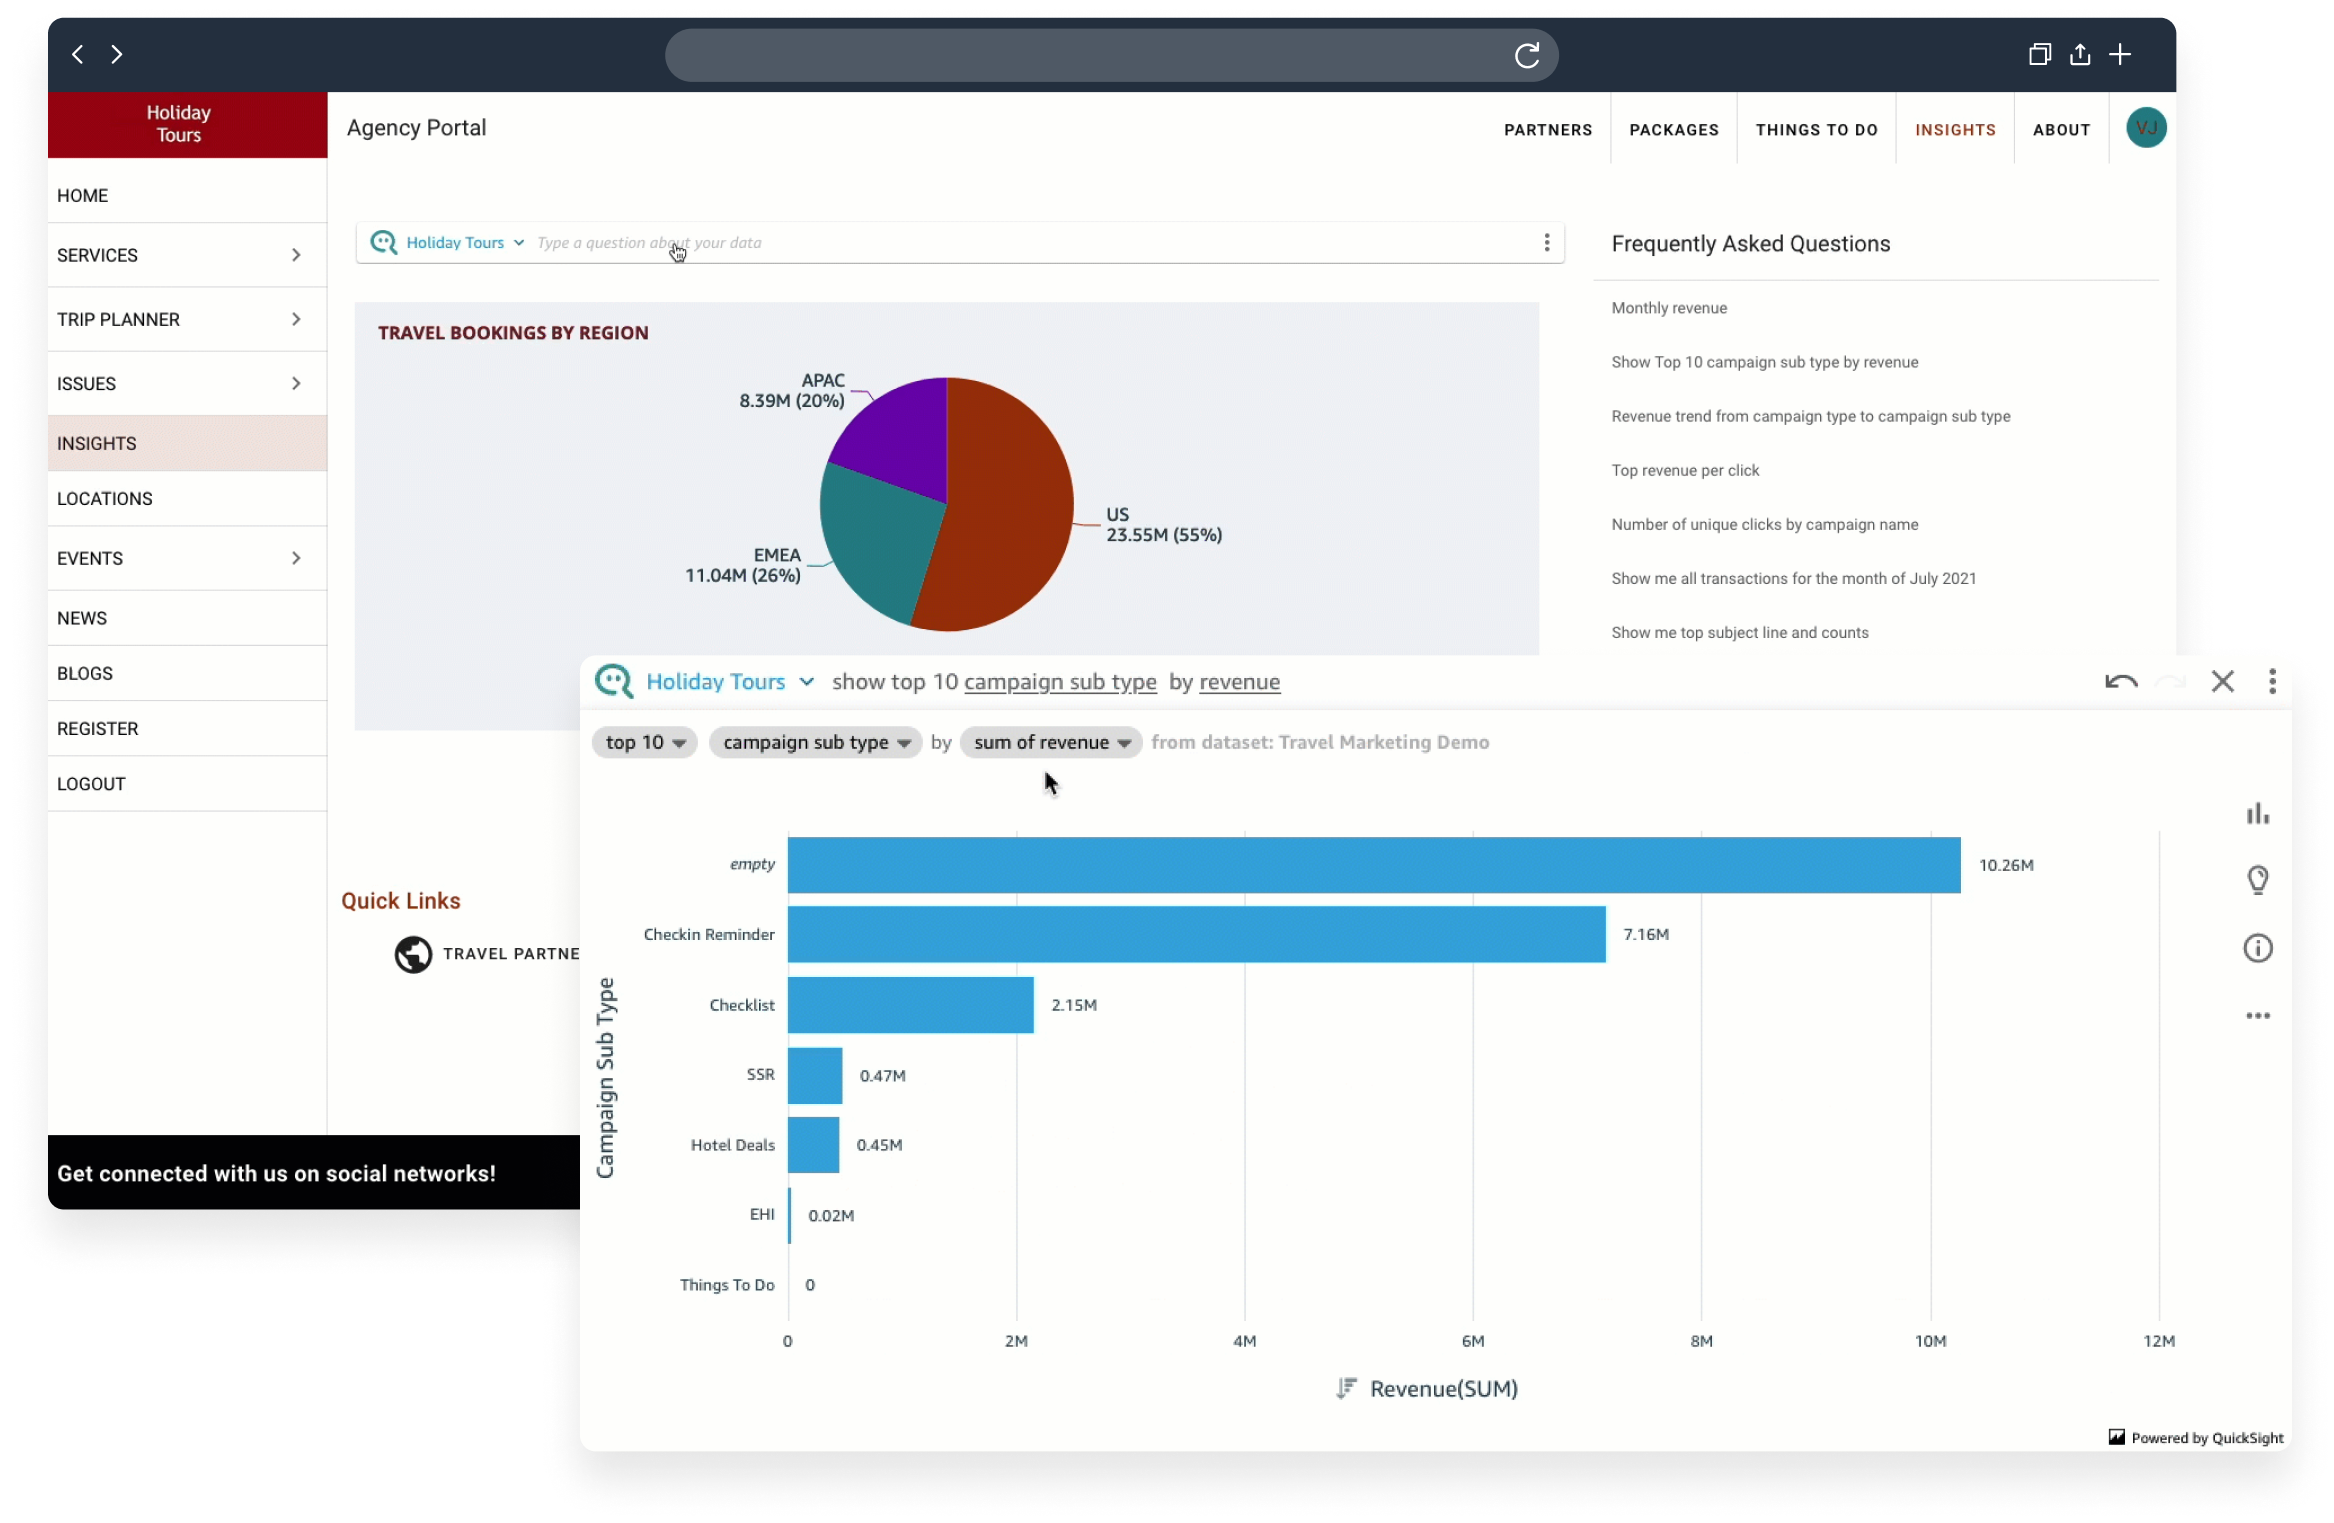2334x1523 pixels.
Task: Click the Q search icon in top search bar
Action: [383, 242]
